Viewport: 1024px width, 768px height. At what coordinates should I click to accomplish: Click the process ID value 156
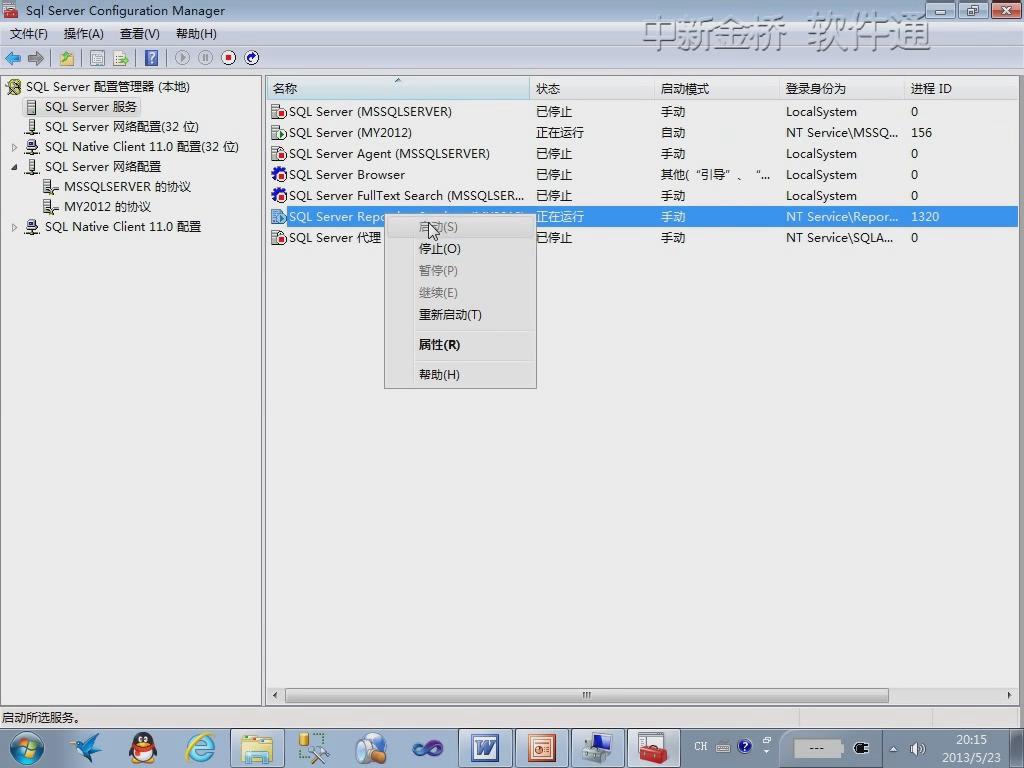point(921,133)
